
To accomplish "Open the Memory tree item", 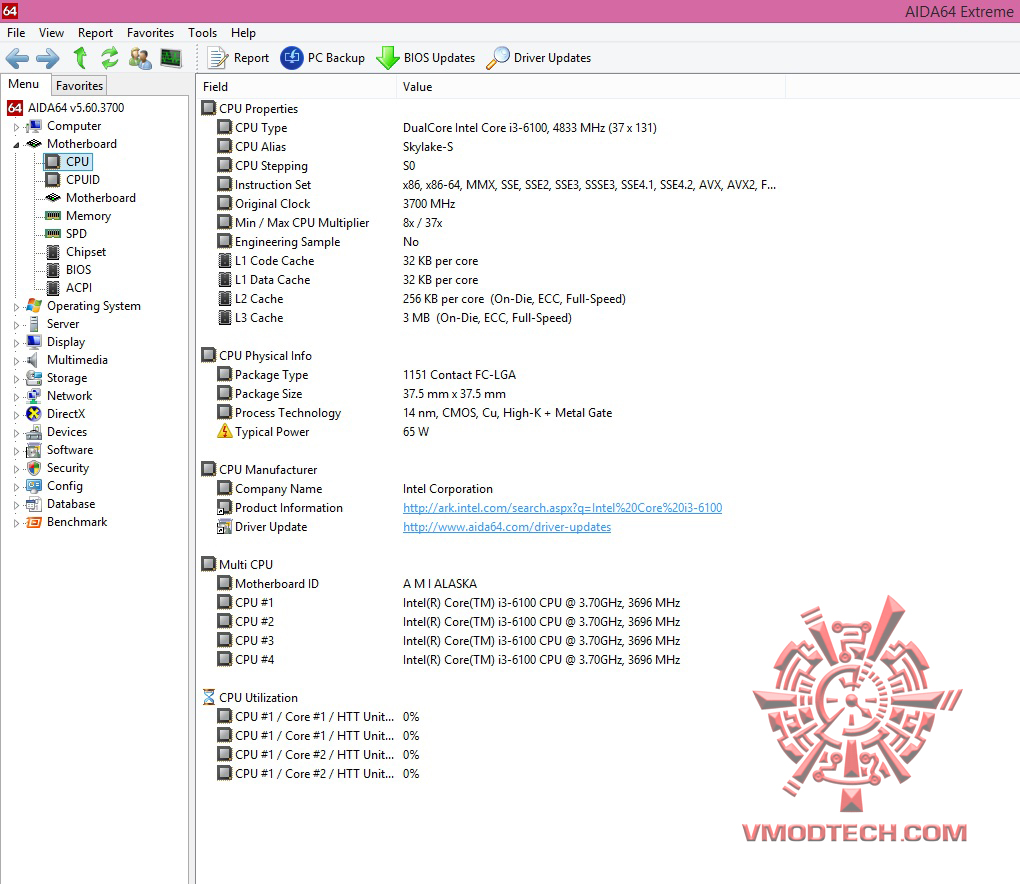I will (88, 216).
